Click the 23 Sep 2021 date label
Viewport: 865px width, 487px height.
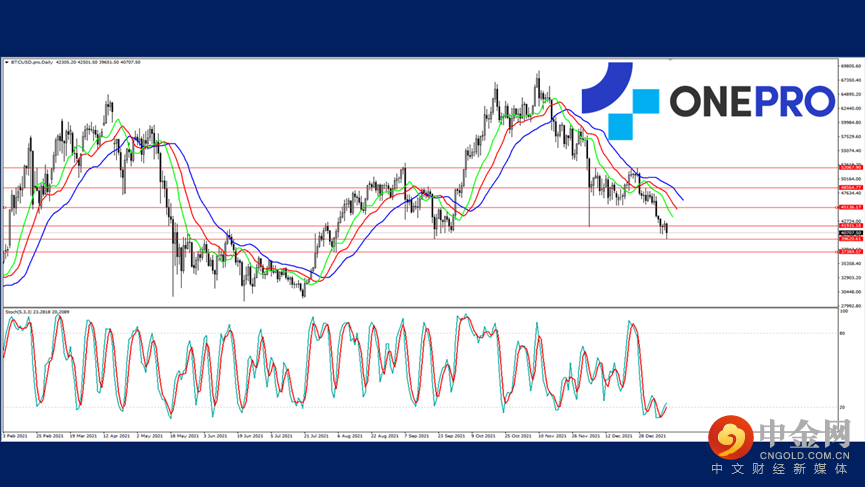pos(451,436)
